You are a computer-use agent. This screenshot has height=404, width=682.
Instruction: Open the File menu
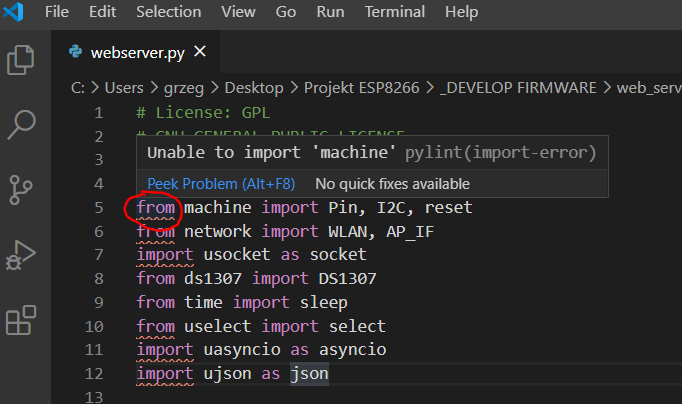pyautogui.click(x=57, y=12)
